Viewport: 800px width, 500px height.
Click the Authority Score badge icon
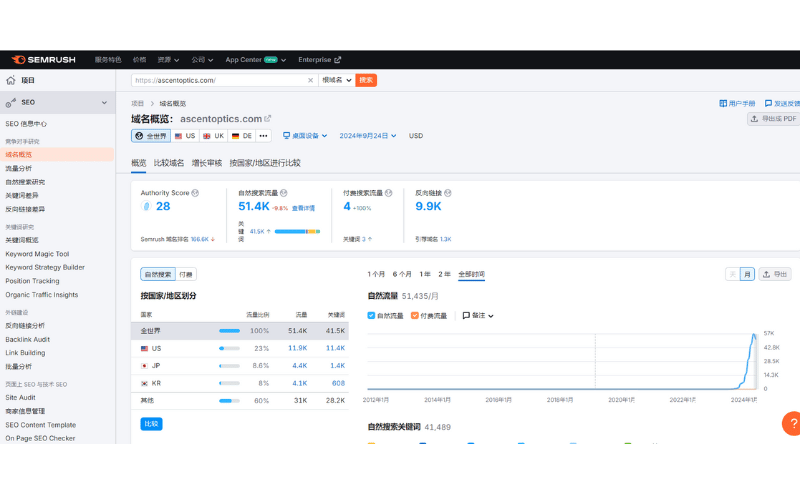tap(146, 206)
